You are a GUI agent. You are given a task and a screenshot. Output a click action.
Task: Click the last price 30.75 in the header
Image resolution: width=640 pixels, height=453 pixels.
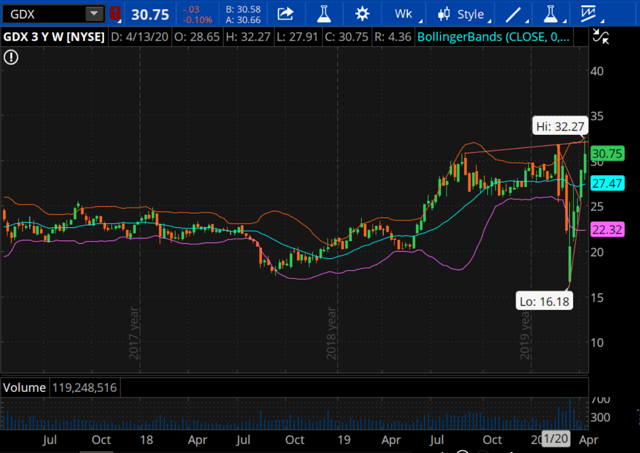150,15
